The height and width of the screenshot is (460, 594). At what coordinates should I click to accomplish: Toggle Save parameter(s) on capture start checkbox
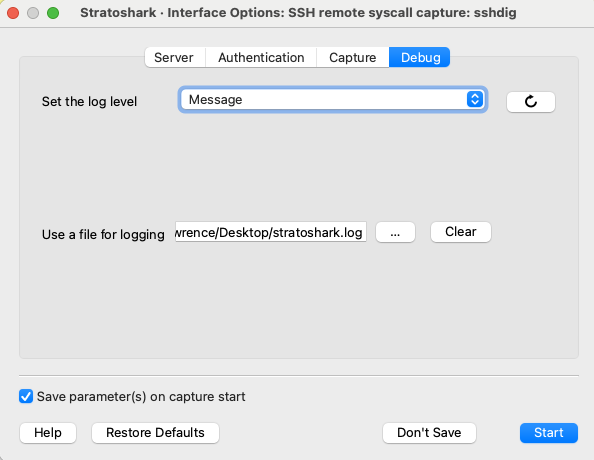click(26, 396)
